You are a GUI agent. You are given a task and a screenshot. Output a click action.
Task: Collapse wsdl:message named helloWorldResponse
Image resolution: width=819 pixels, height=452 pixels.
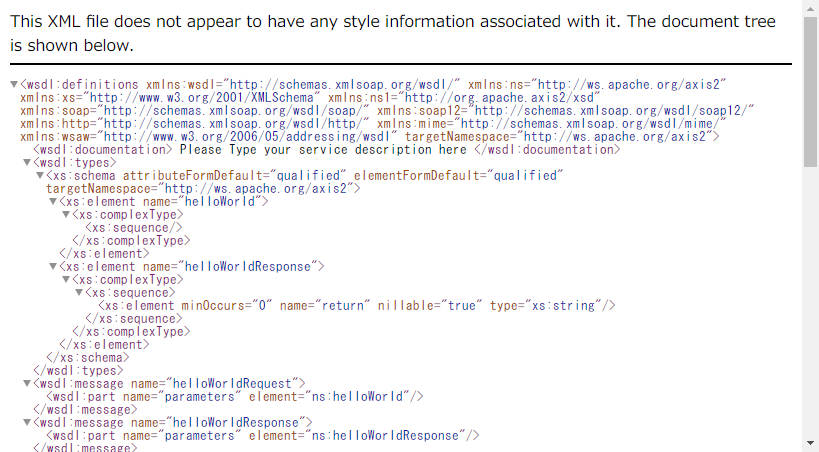(x=27, y=422)
